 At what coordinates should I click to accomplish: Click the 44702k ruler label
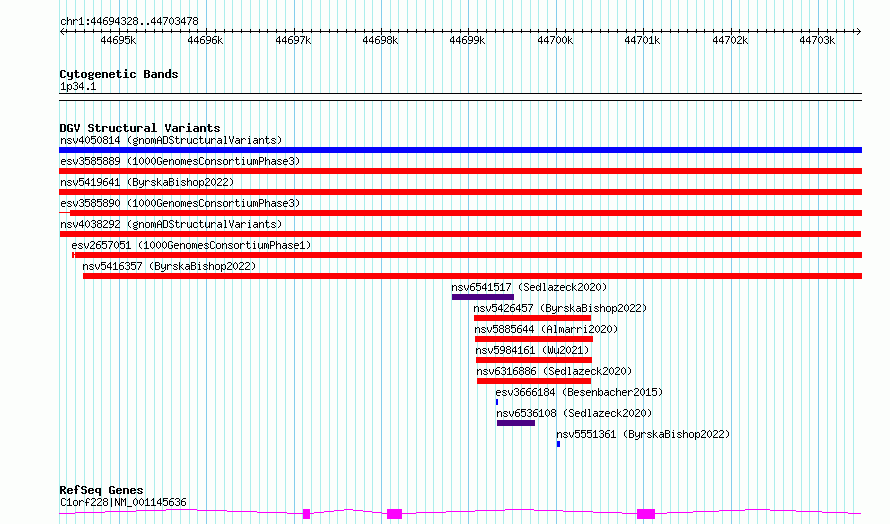click(x=730, y=40)
